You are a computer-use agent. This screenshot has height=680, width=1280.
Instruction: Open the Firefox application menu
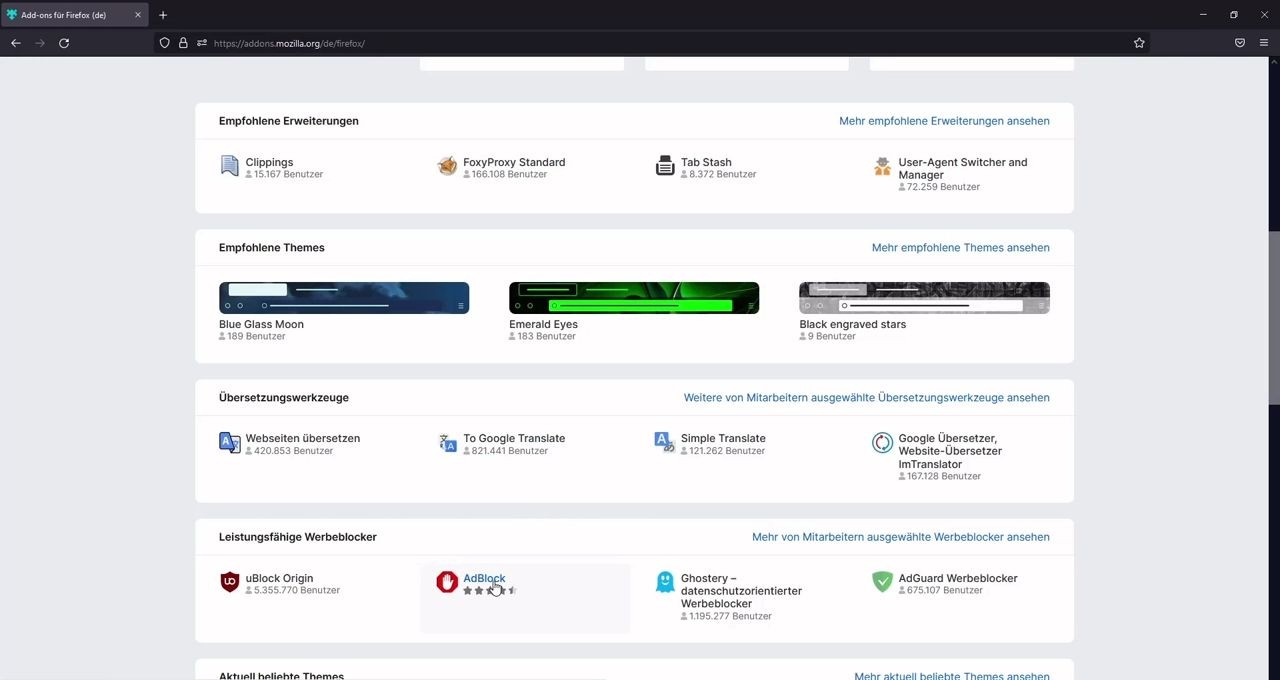point(1264,43)
